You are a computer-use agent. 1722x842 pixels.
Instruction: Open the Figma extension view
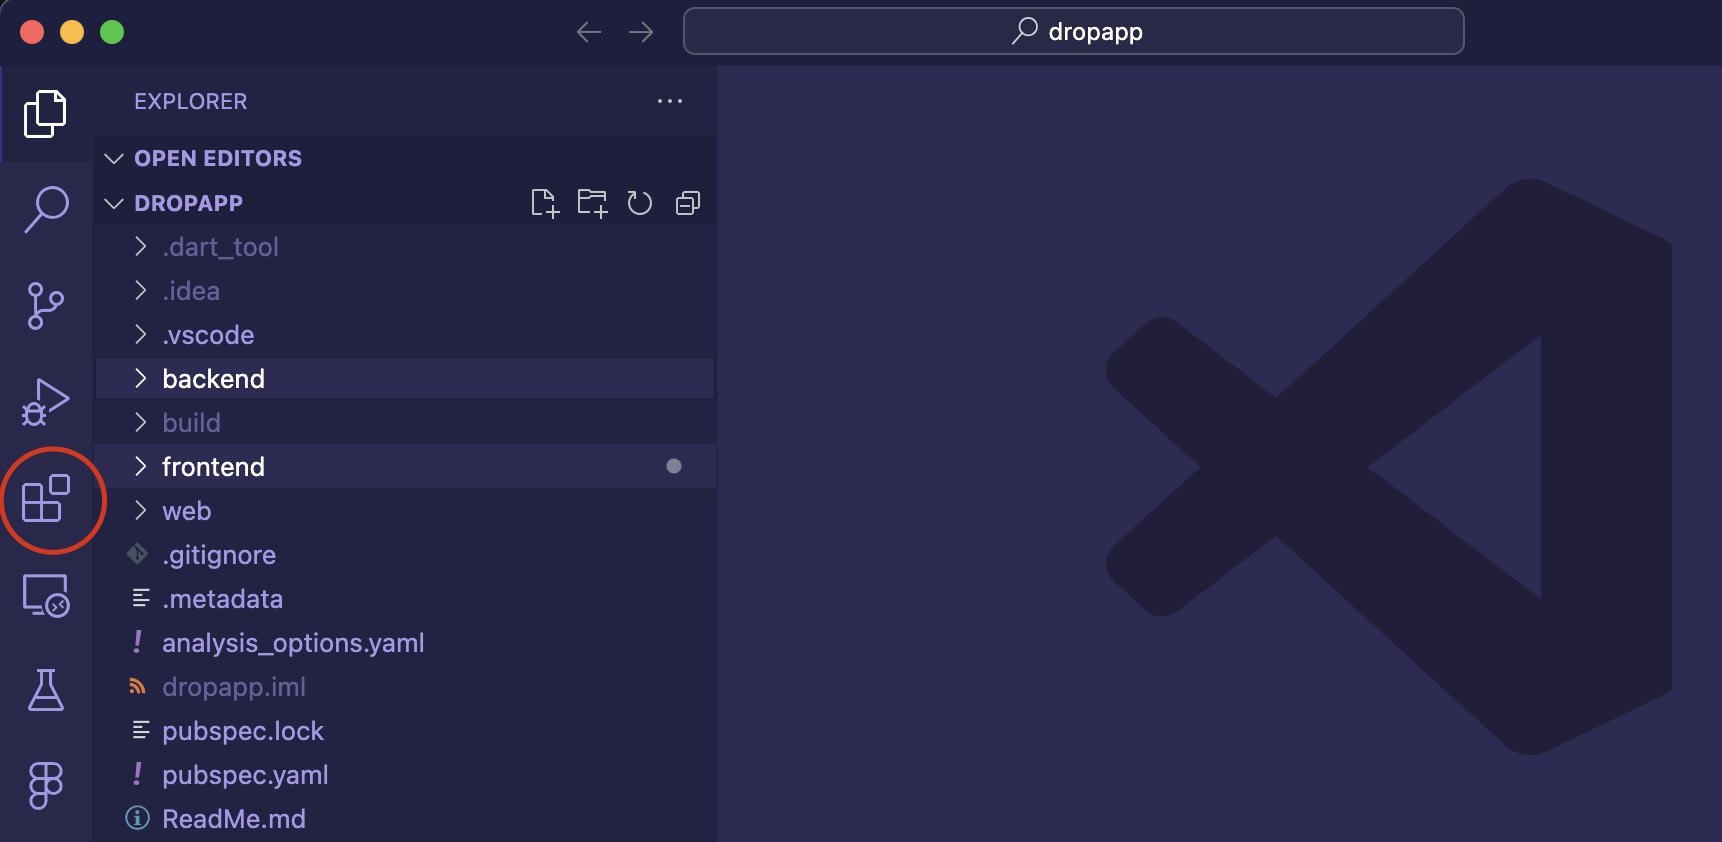point(46,785)
